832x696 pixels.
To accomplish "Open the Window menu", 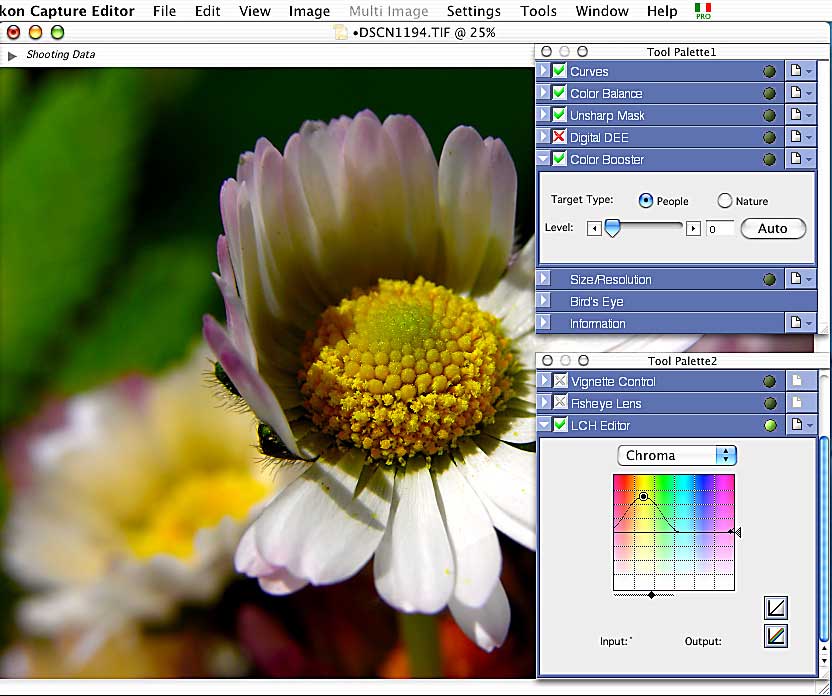I will click(602, 11).
